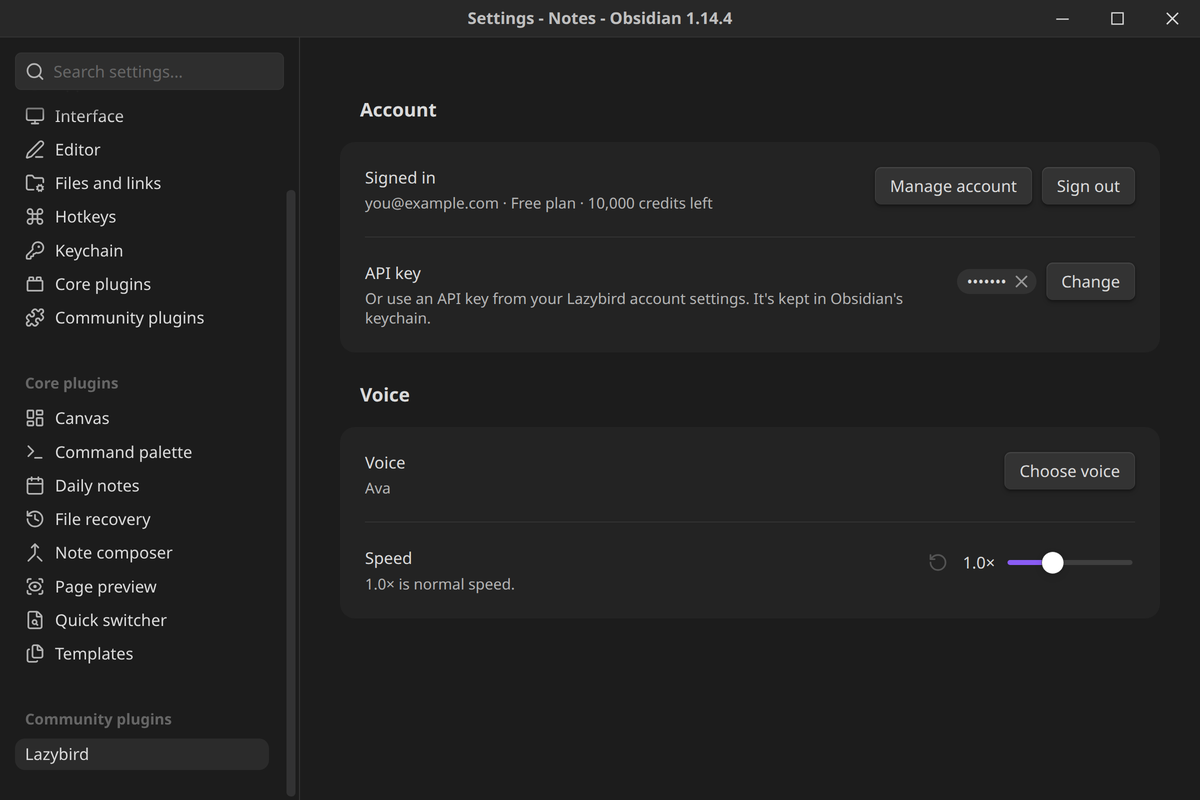This screenshot has width=1200, height=800.
Task: Sign out of the Lazybird account
Action: pyautogui.click(x=1088, y=186)
